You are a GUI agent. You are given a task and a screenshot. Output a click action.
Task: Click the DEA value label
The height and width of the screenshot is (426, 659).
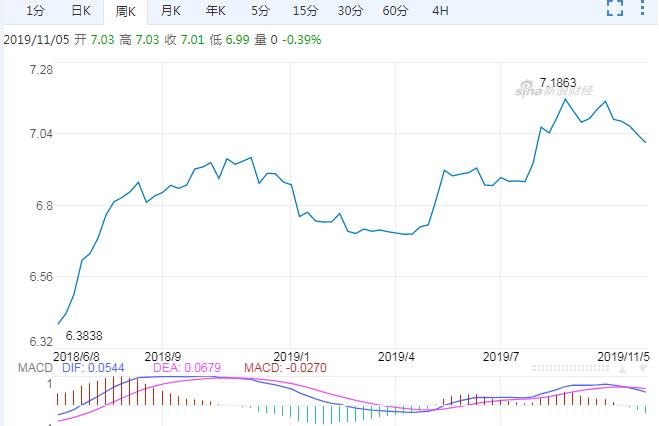tap(184, 368)
